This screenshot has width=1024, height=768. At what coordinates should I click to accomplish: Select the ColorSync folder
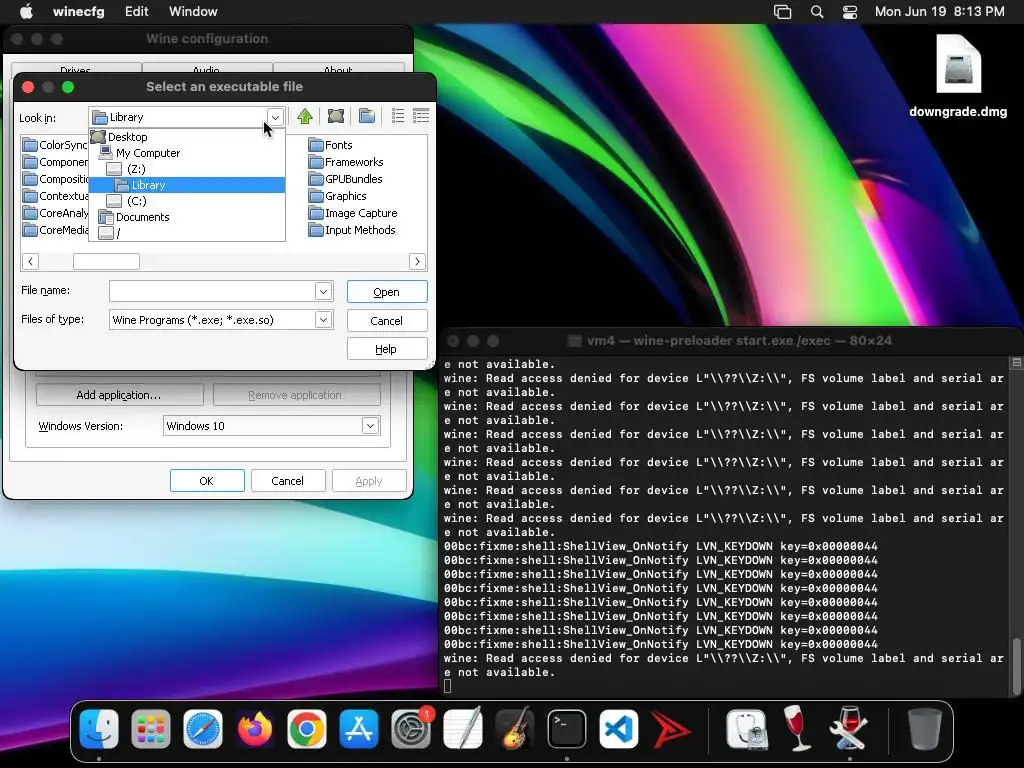pos(55,145)
